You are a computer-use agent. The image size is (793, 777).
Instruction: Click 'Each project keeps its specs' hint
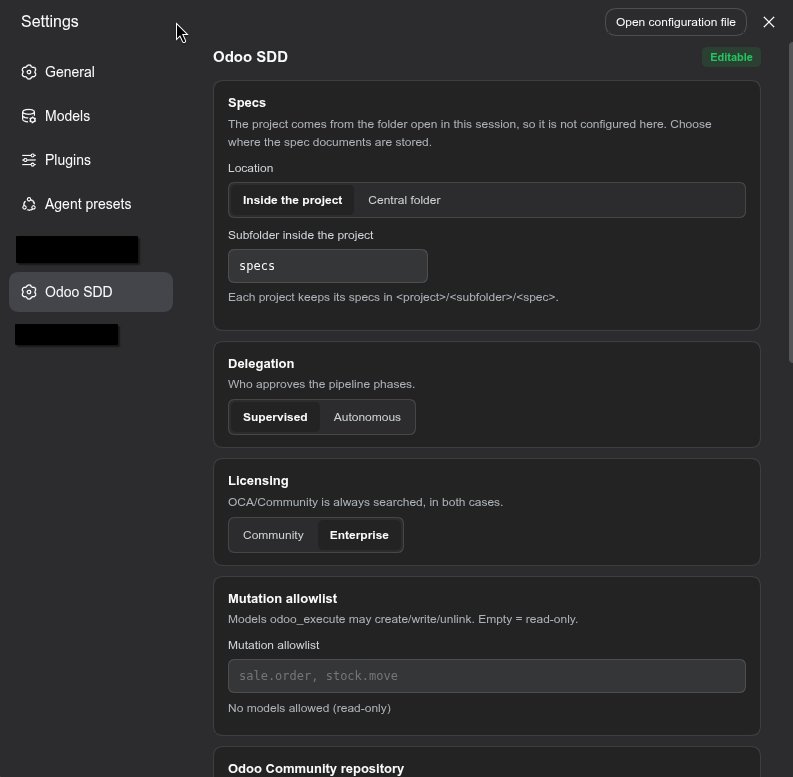click(x=393, y=297)
